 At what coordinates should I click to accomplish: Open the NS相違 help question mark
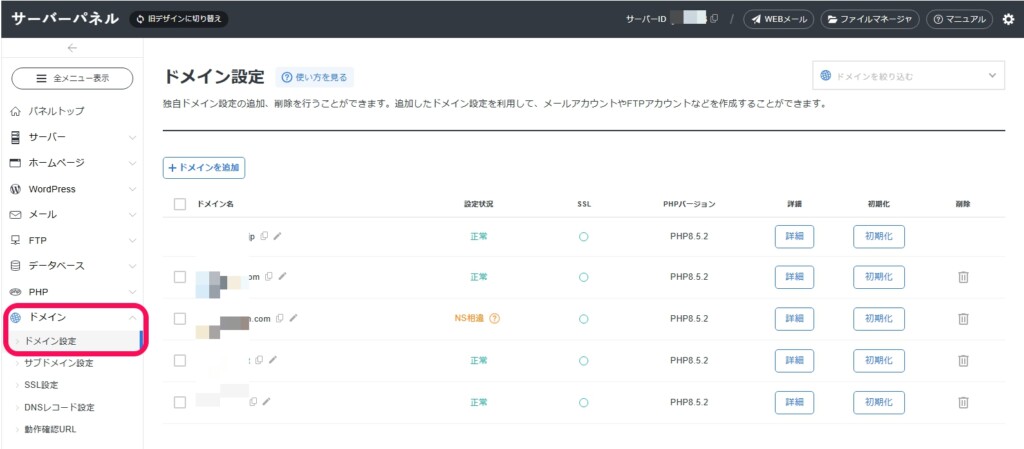point(494,318)
